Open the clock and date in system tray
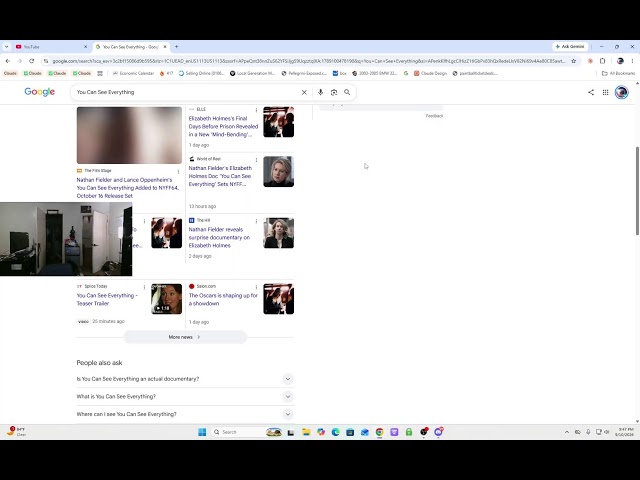640x480 pixels. tap(625, 432)
